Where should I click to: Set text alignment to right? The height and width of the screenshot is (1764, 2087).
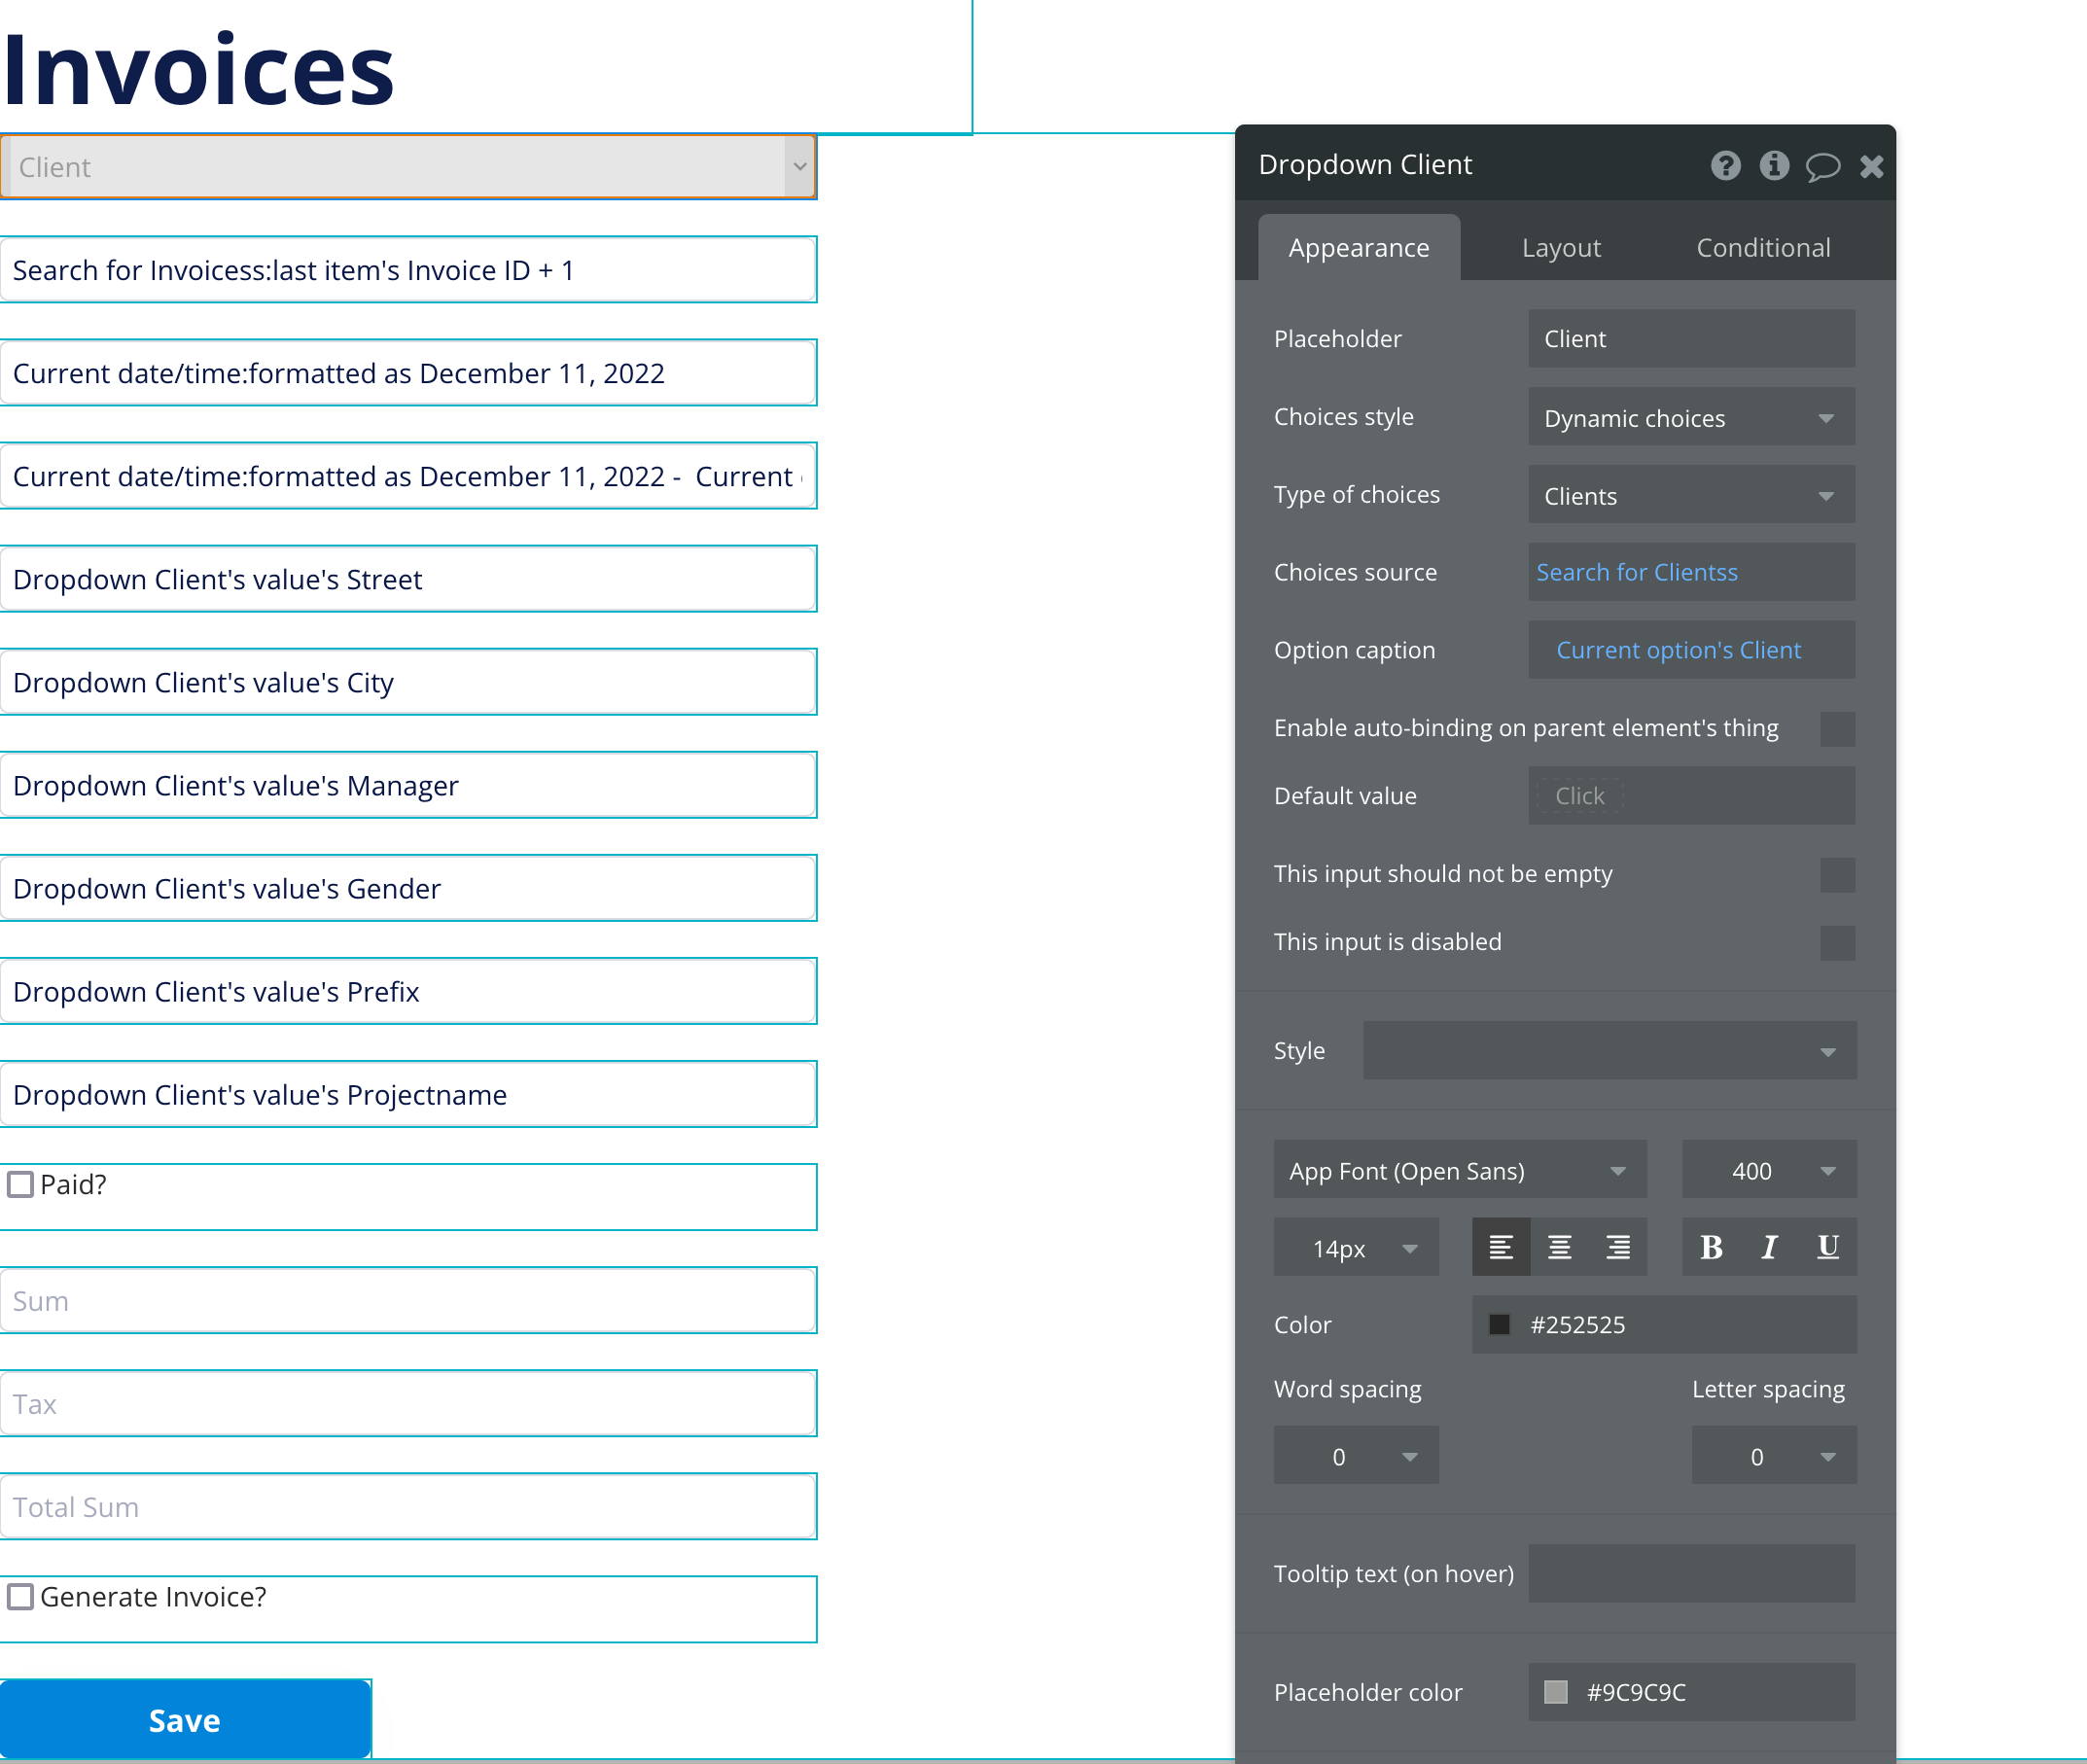point(1618,1247)
